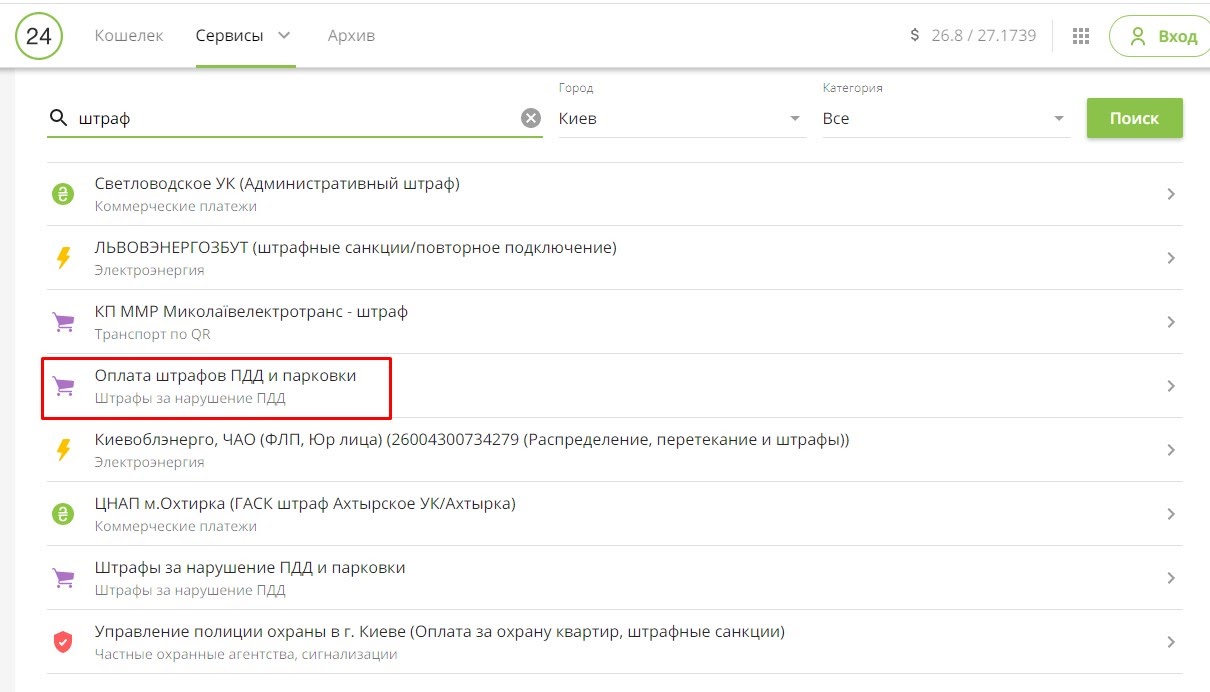Expand arrow for Оплата штрафов ПДД и парковки
Screen dimensions: 1210x692
pos(1170,386)
